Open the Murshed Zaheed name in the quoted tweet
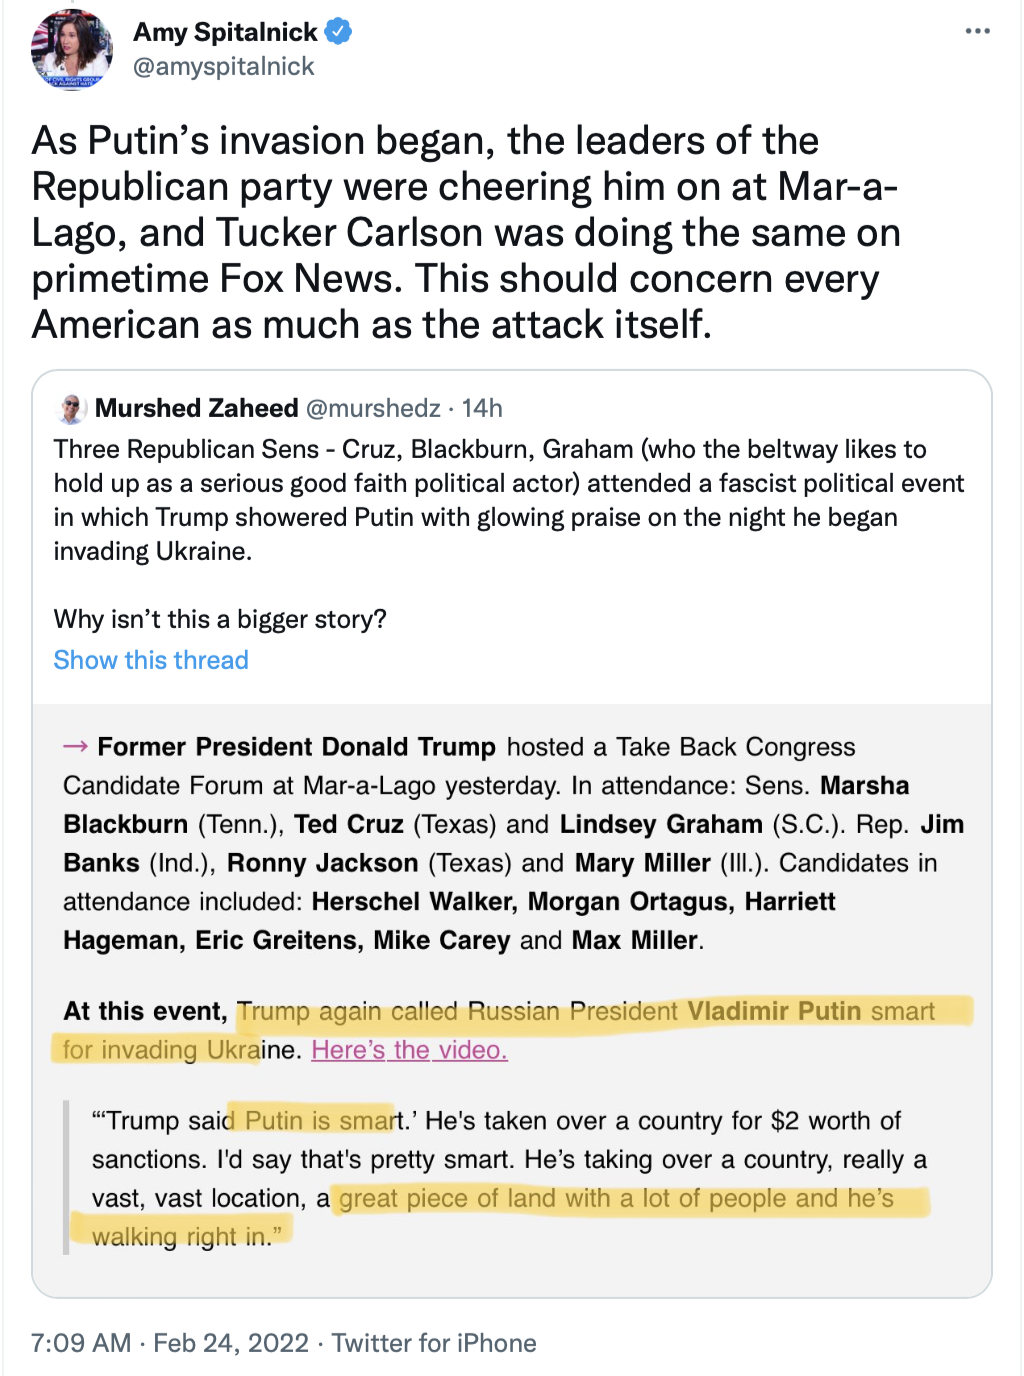Screen dimensions: 1024x1376 pos(196,408)
